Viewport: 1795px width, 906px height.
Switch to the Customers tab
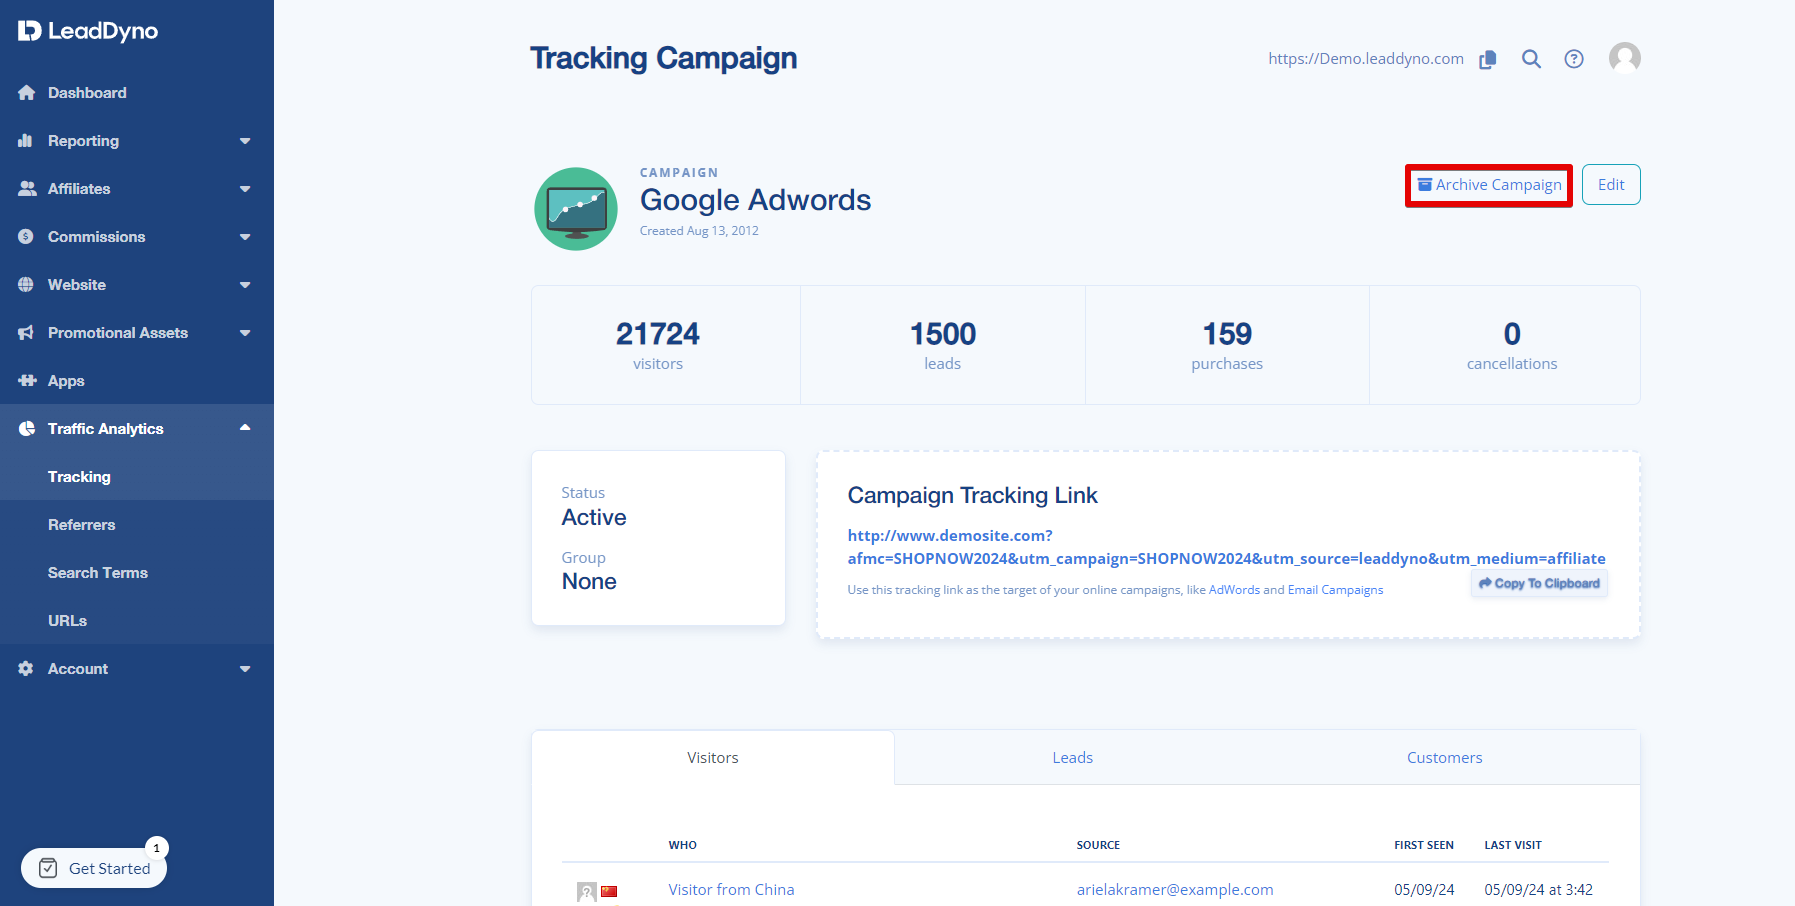pyautogui.click(x=1445, y=758)
